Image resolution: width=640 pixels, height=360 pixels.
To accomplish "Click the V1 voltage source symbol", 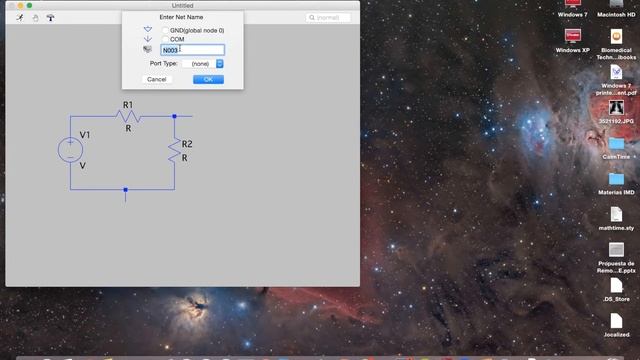I will 70,150.
